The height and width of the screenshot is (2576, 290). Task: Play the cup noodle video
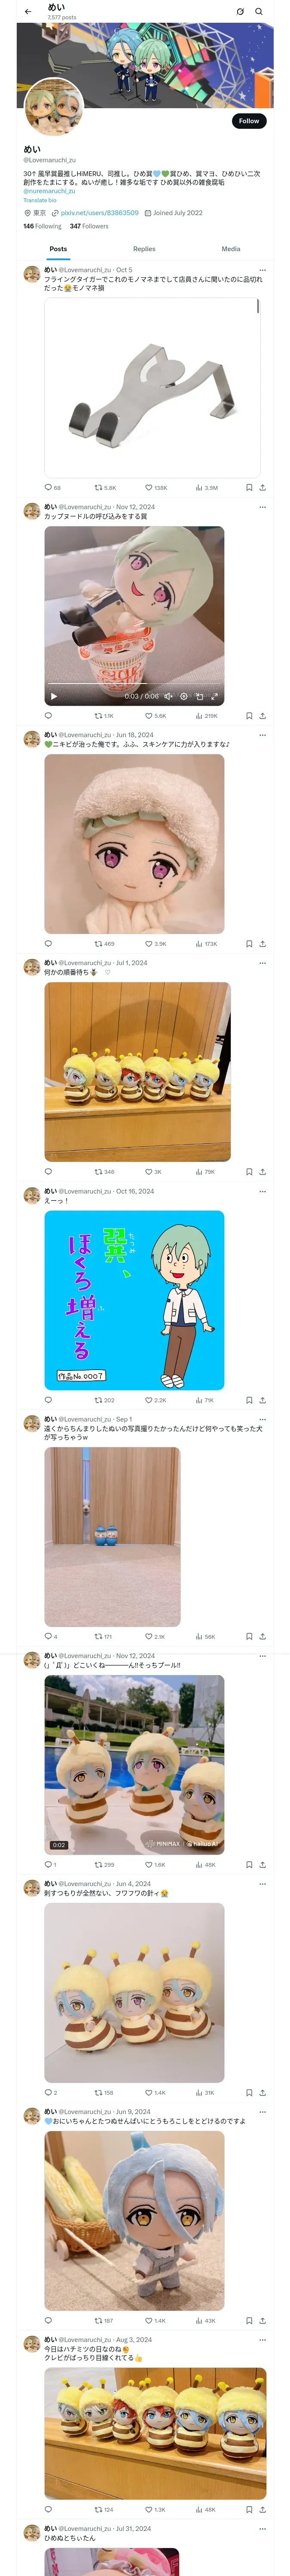point(54,696)
